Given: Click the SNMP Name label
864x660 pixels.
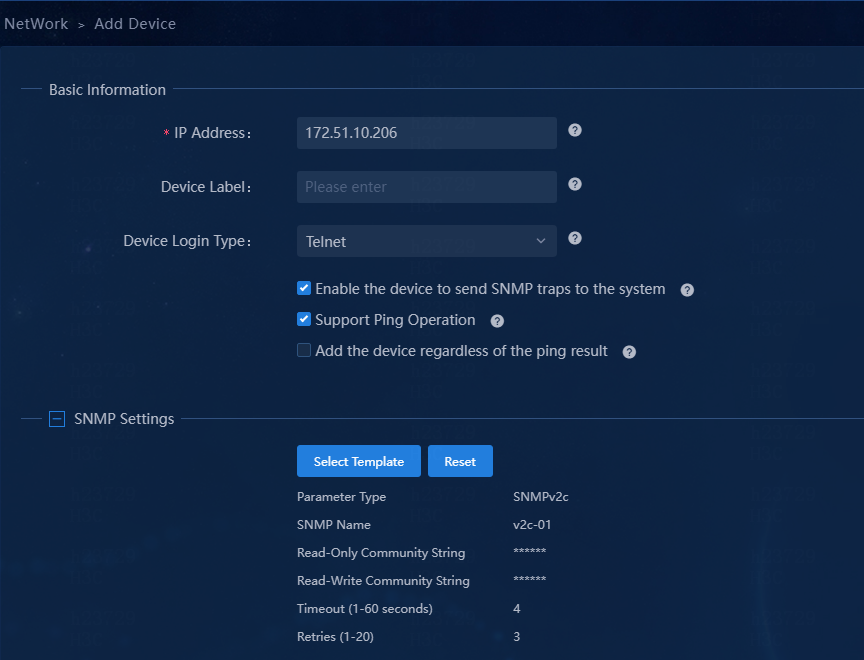Looking at the screenshot, I should [x=333, y=524].
